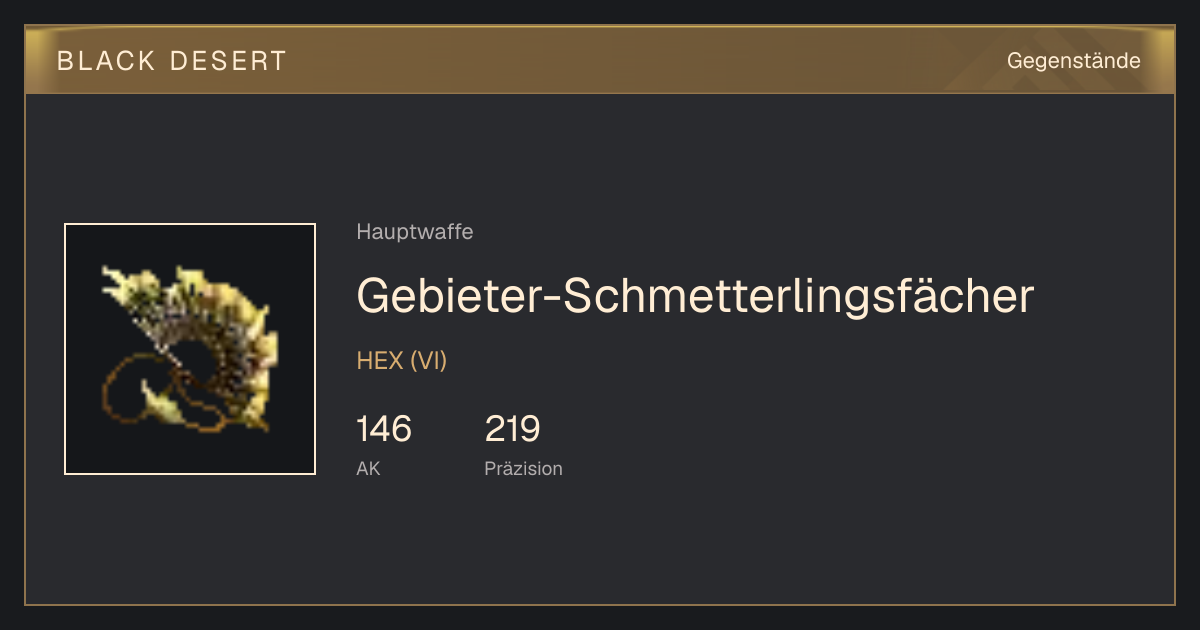Viewport: 1200px width, 630px height.
Task: Select the Hauptwaffe category label
Action: [x=414, y=232]
